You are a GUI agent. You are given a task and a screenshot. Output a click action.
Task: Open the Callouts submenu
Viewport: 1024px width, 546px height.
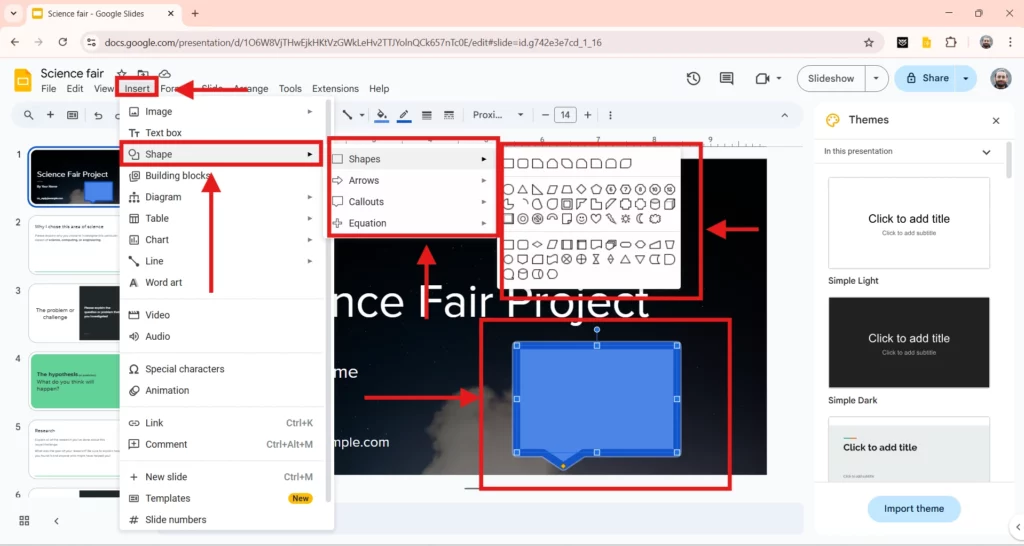pyautogui.click(x=366, y=202)
